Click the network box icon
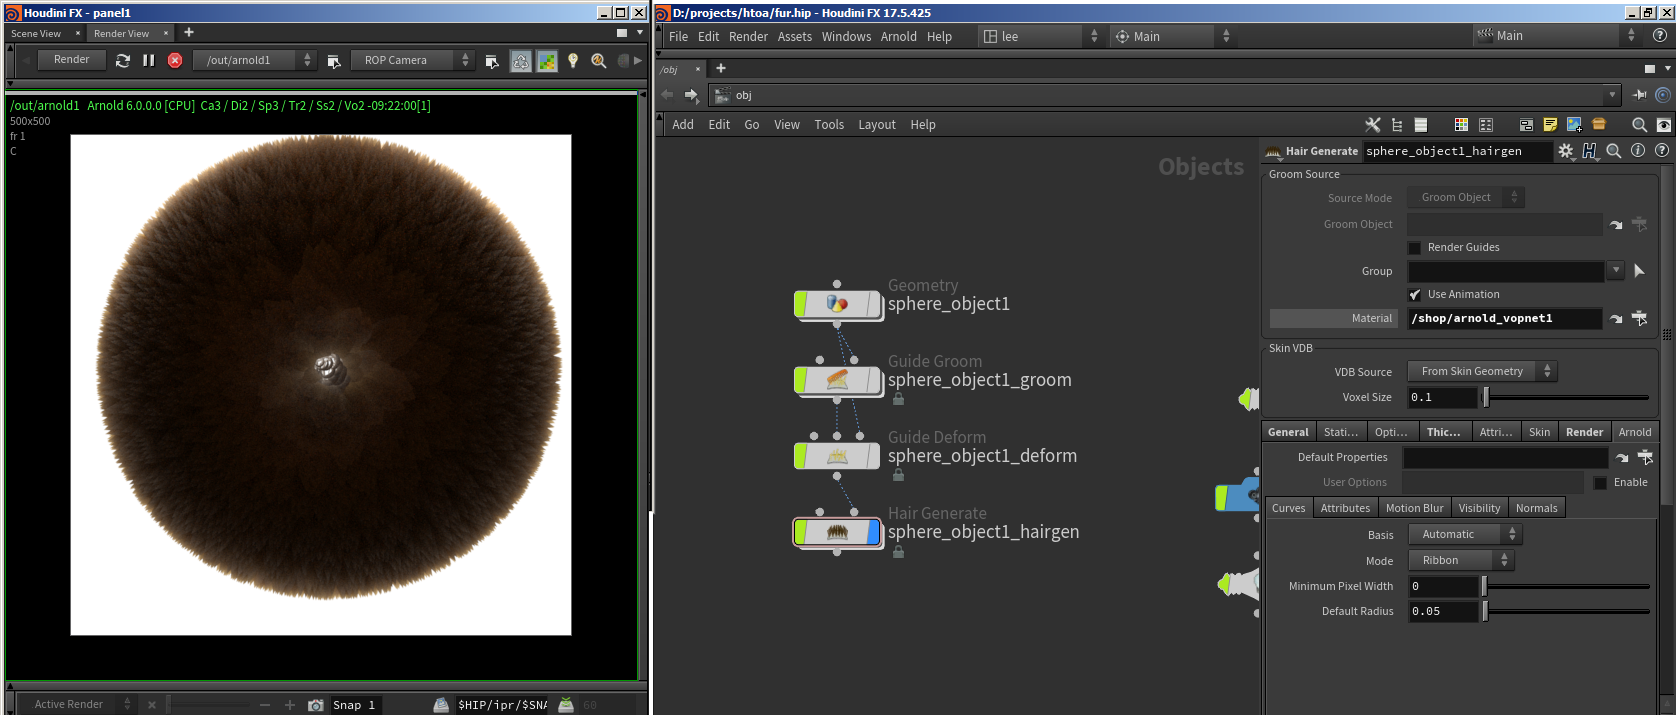Image resolution: width=1676 pixels, height=715 pixels. [x=1526, y=125]
